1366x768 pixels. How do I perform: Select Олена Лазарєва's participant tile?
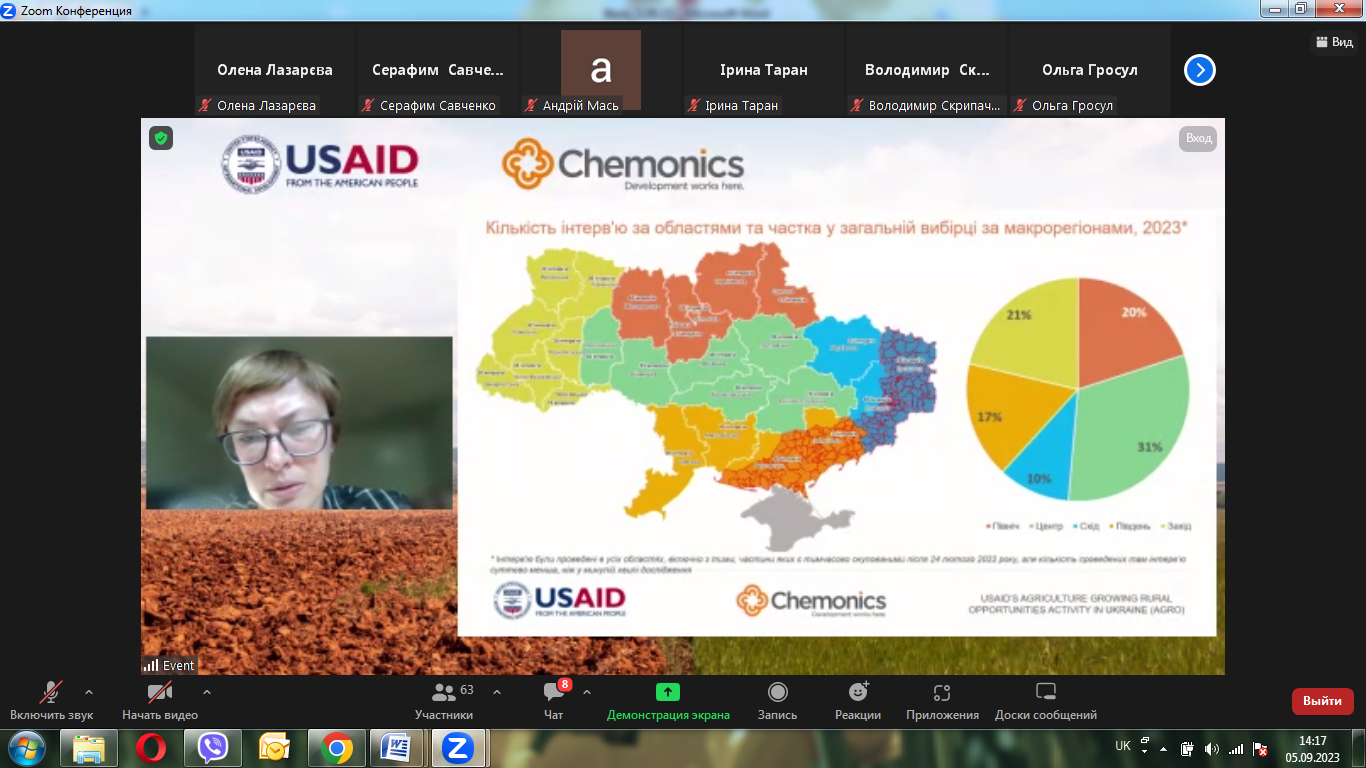click(x=275, y=71)
